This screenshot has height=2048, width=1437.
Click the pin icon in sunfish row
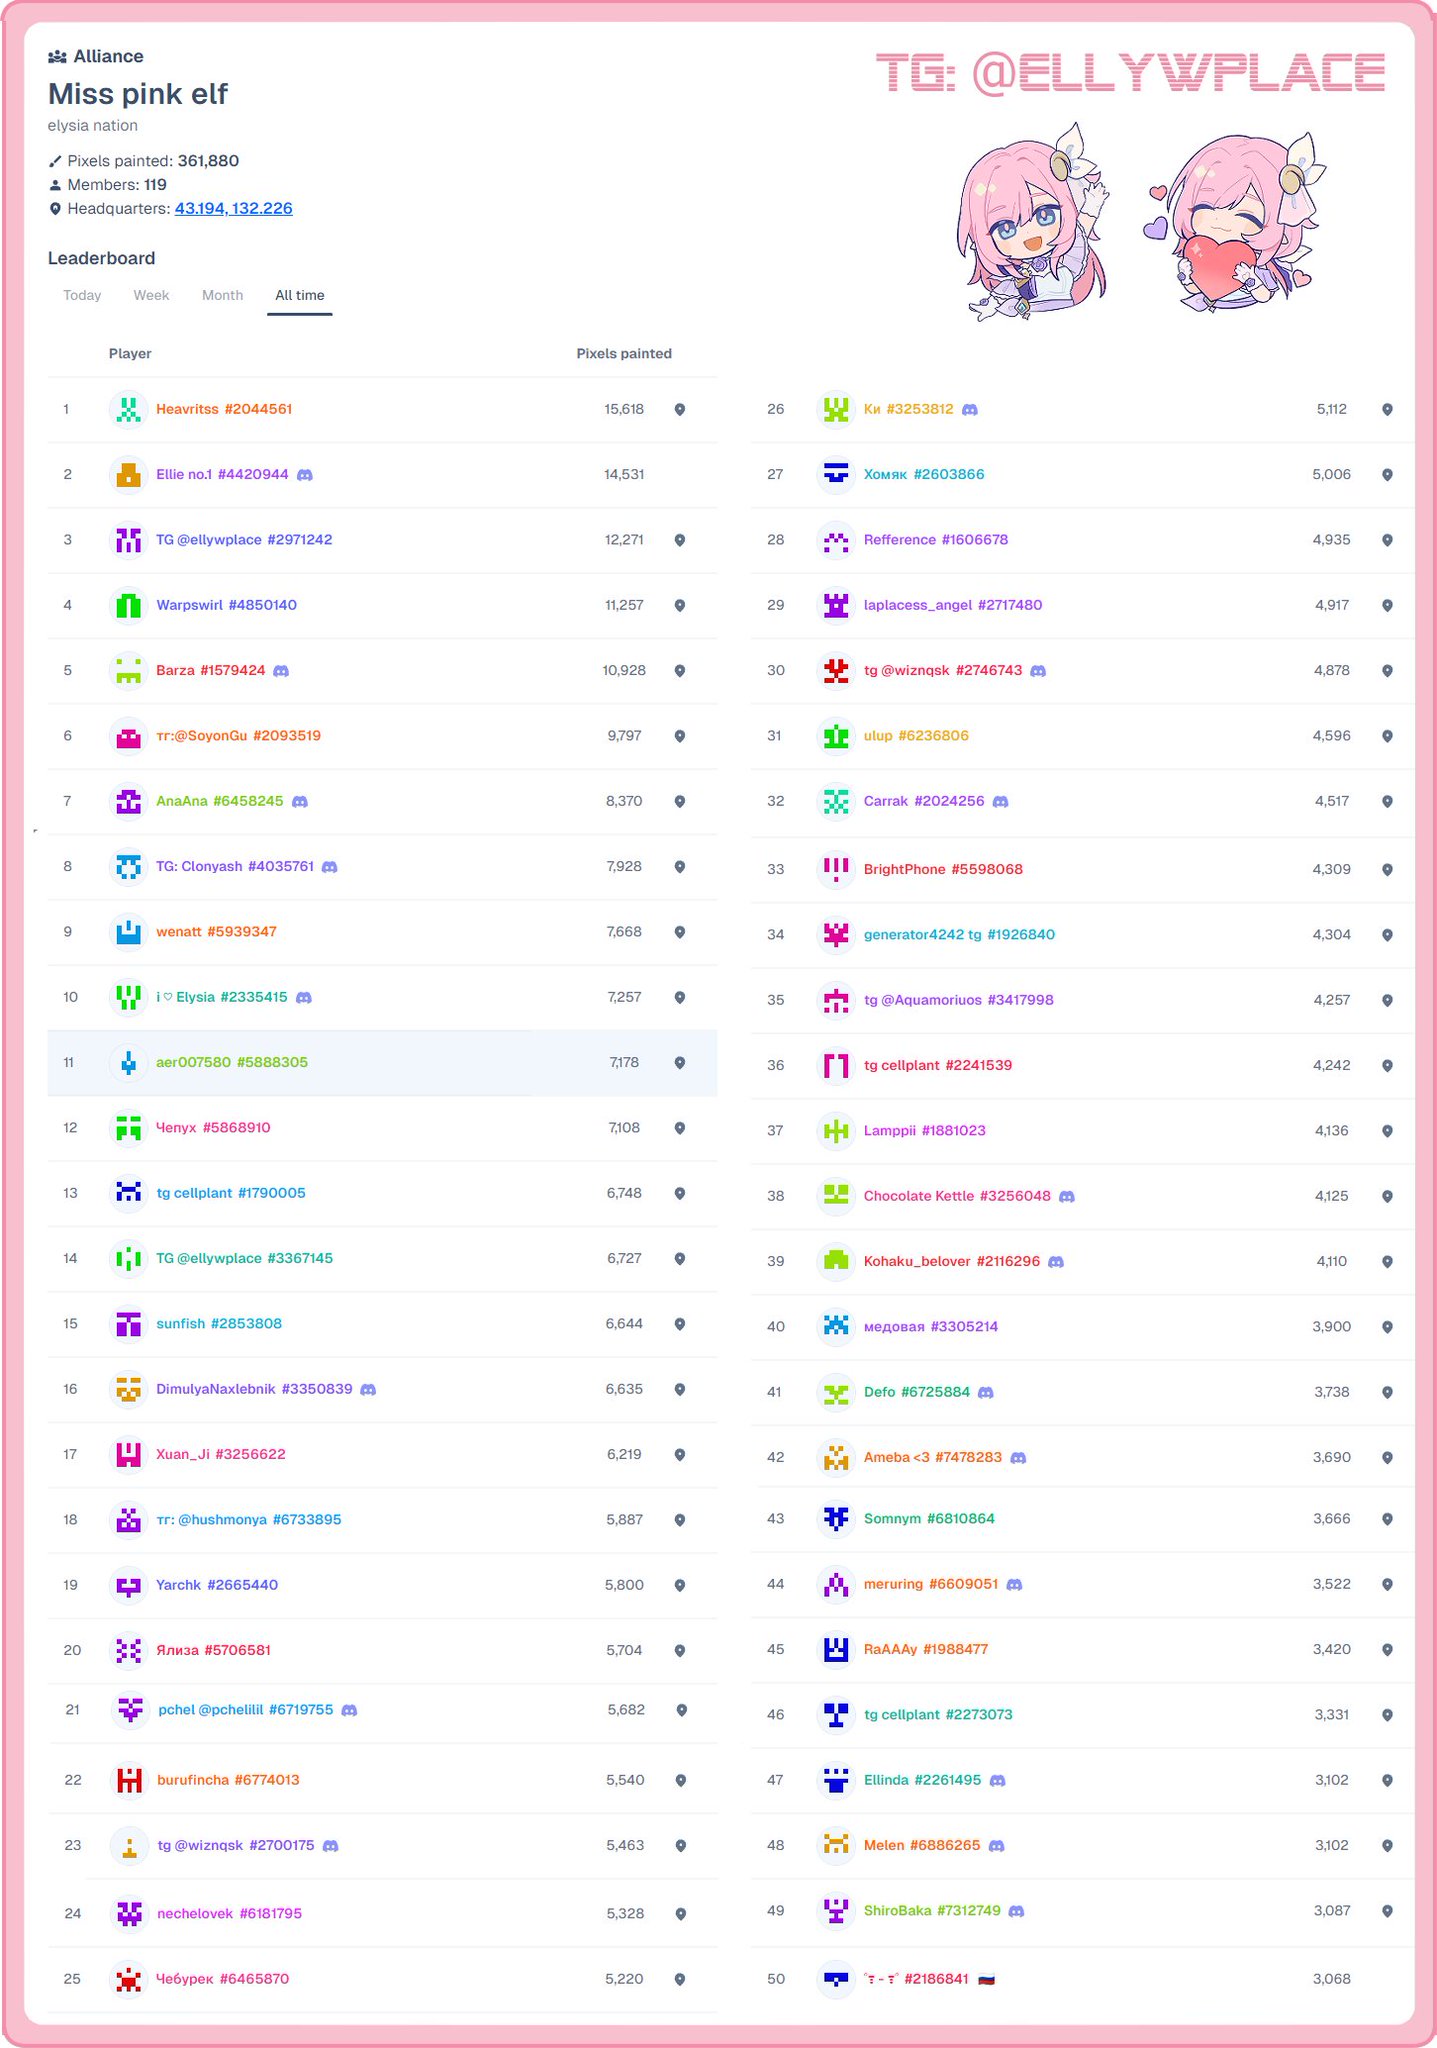680,1324
